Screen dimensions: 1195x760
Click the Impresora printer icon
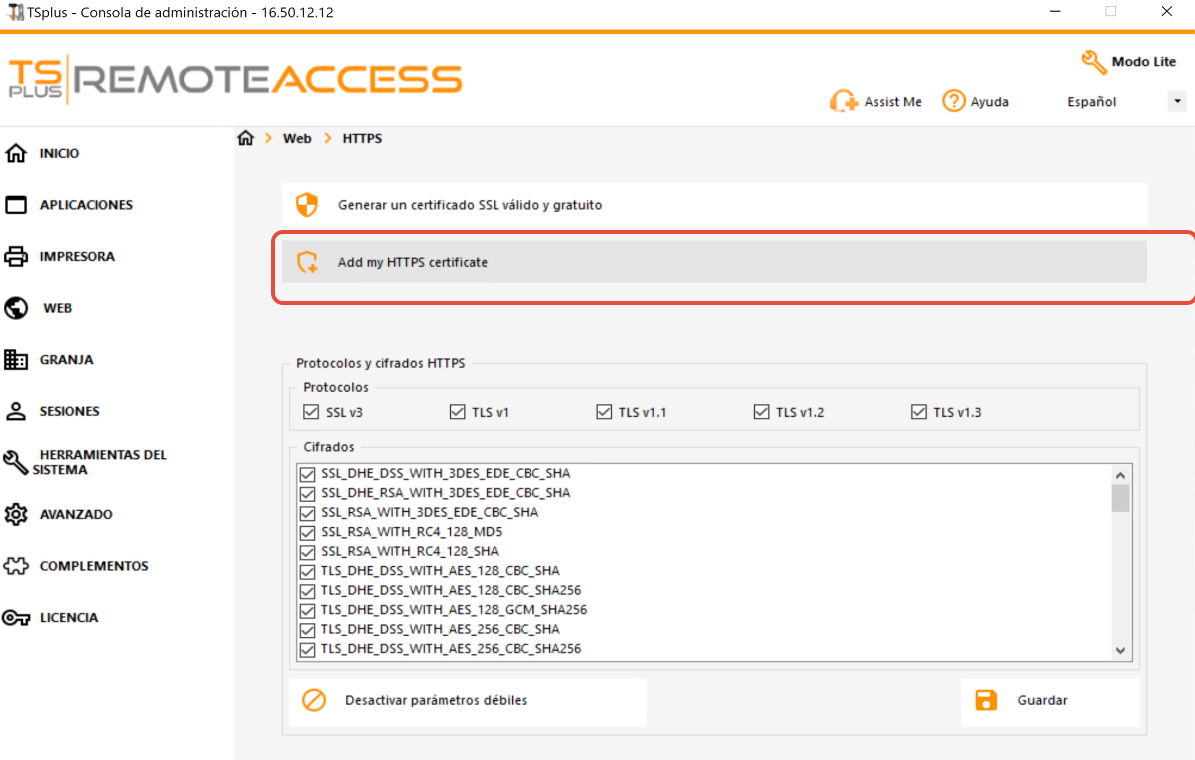[16, 256]
